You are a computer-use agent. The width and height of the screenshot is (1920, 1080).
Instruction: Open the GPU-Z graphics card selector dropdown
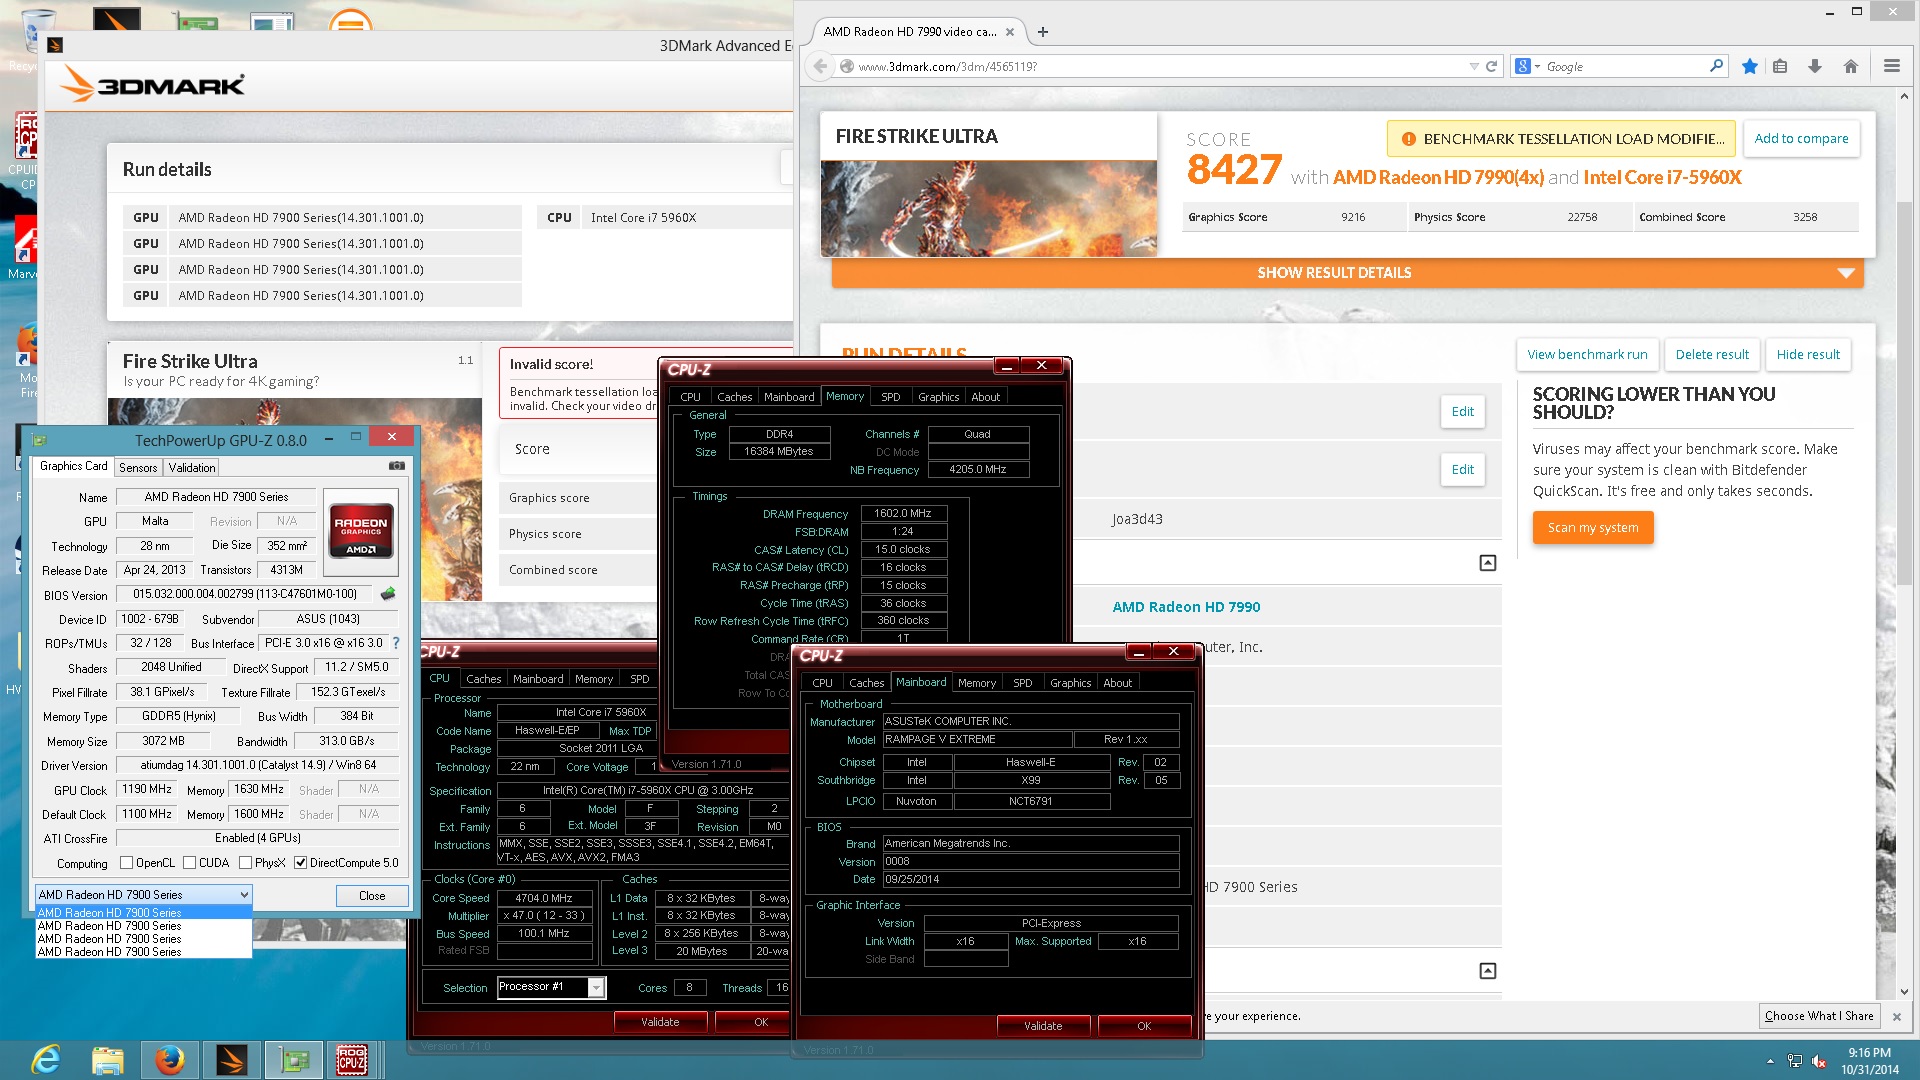[x=143, y=894]
